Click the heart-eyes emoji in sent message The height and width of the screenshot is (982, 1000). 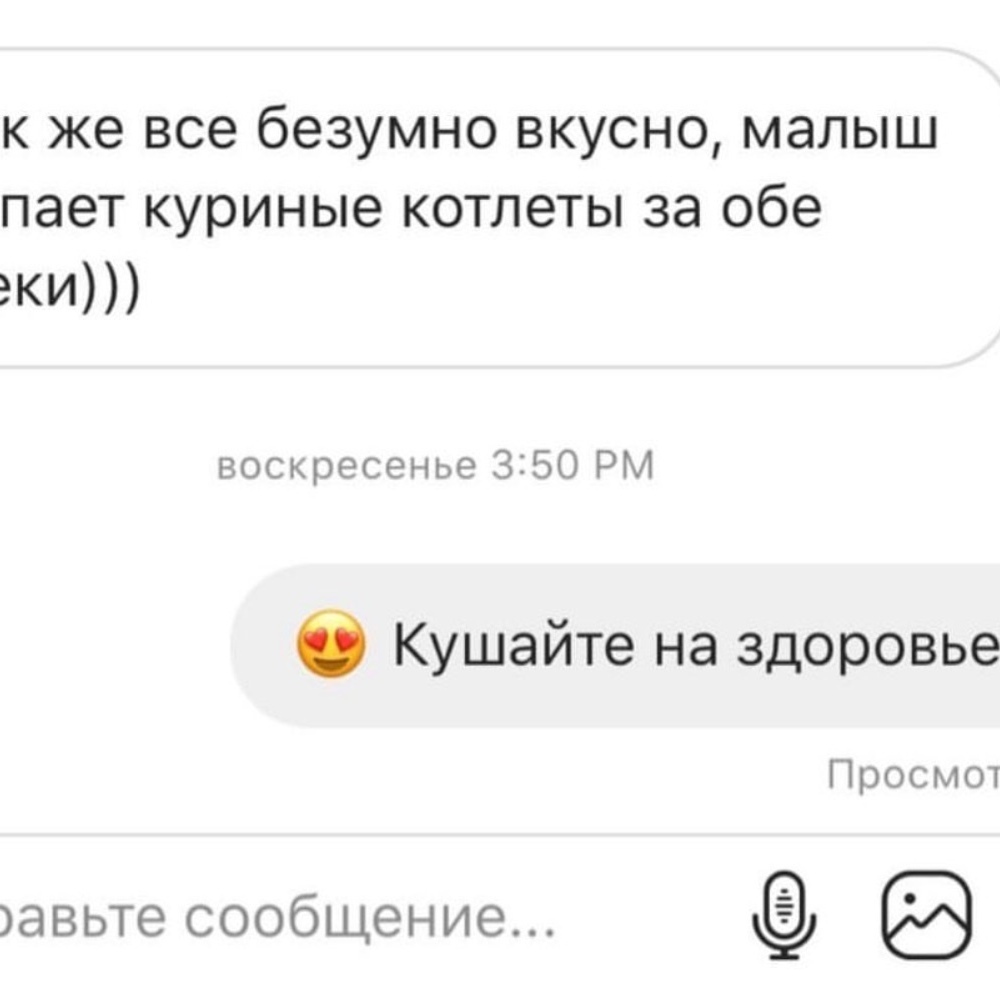(331, 643)
